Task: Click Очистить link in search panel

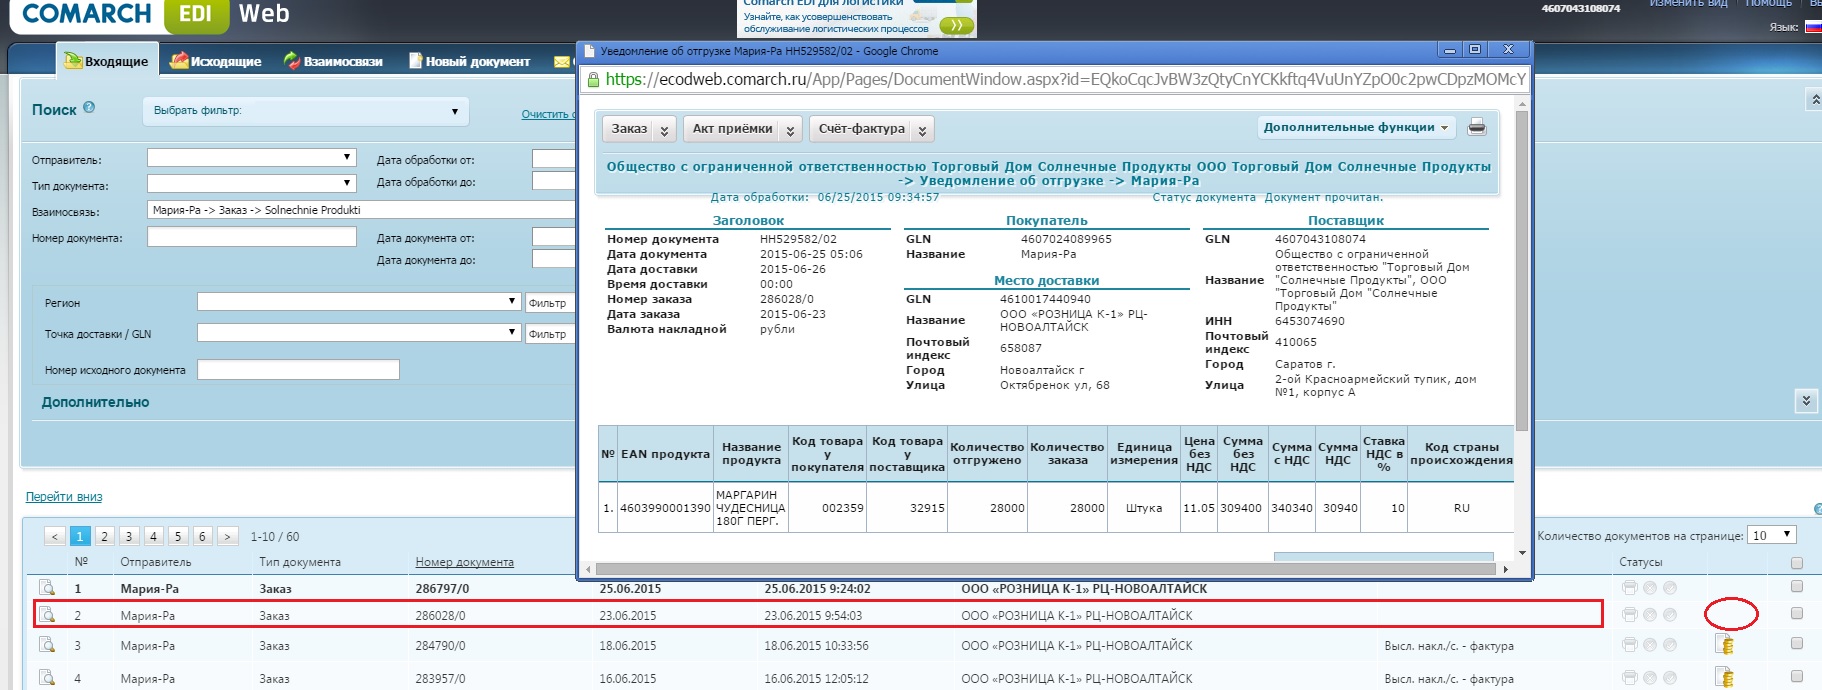Action: click(x=548, y=114)
